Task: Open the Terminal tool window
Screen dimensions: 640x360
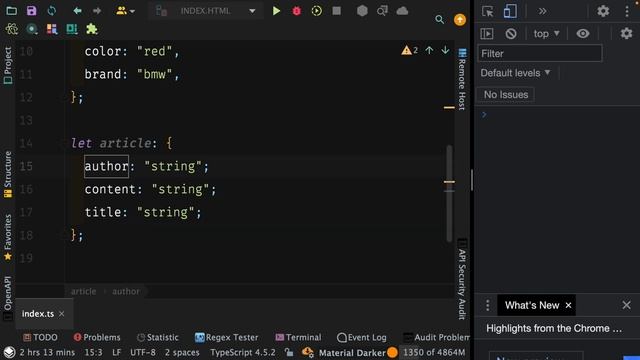Action: (298, 338)
